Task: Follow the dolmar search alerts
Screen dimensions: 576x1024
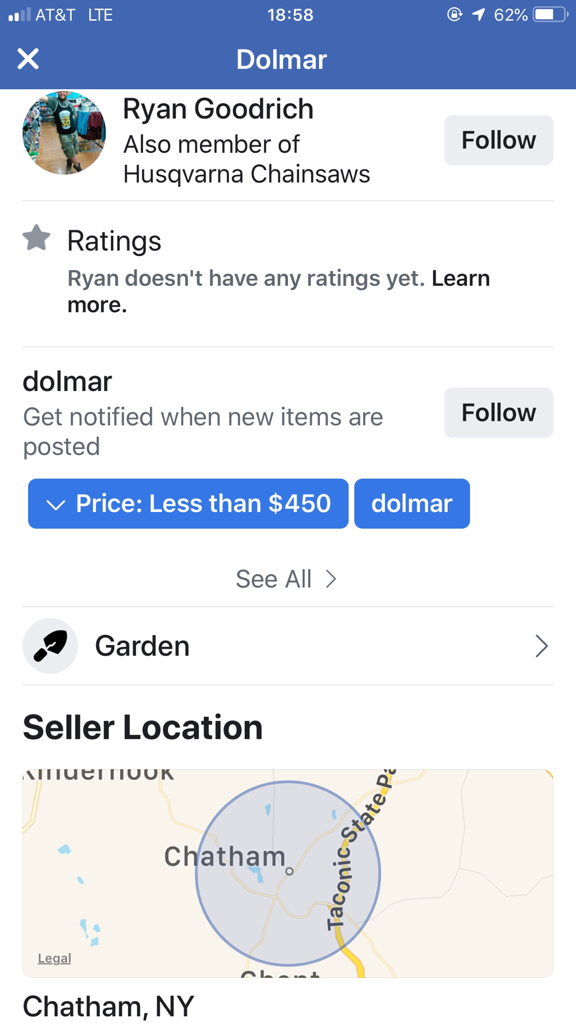Action: pos(498,413)
